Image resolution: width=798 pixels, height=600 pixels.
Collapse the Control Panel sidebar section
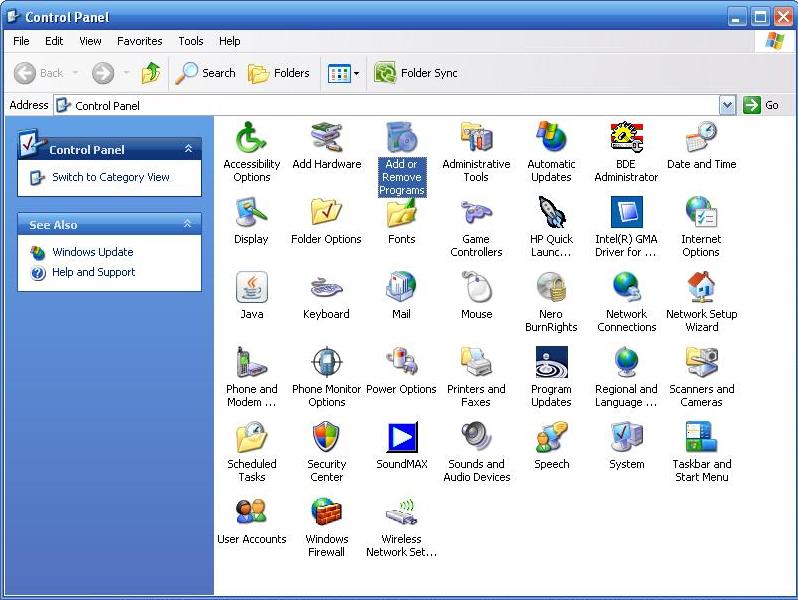[x=188, y=149]
